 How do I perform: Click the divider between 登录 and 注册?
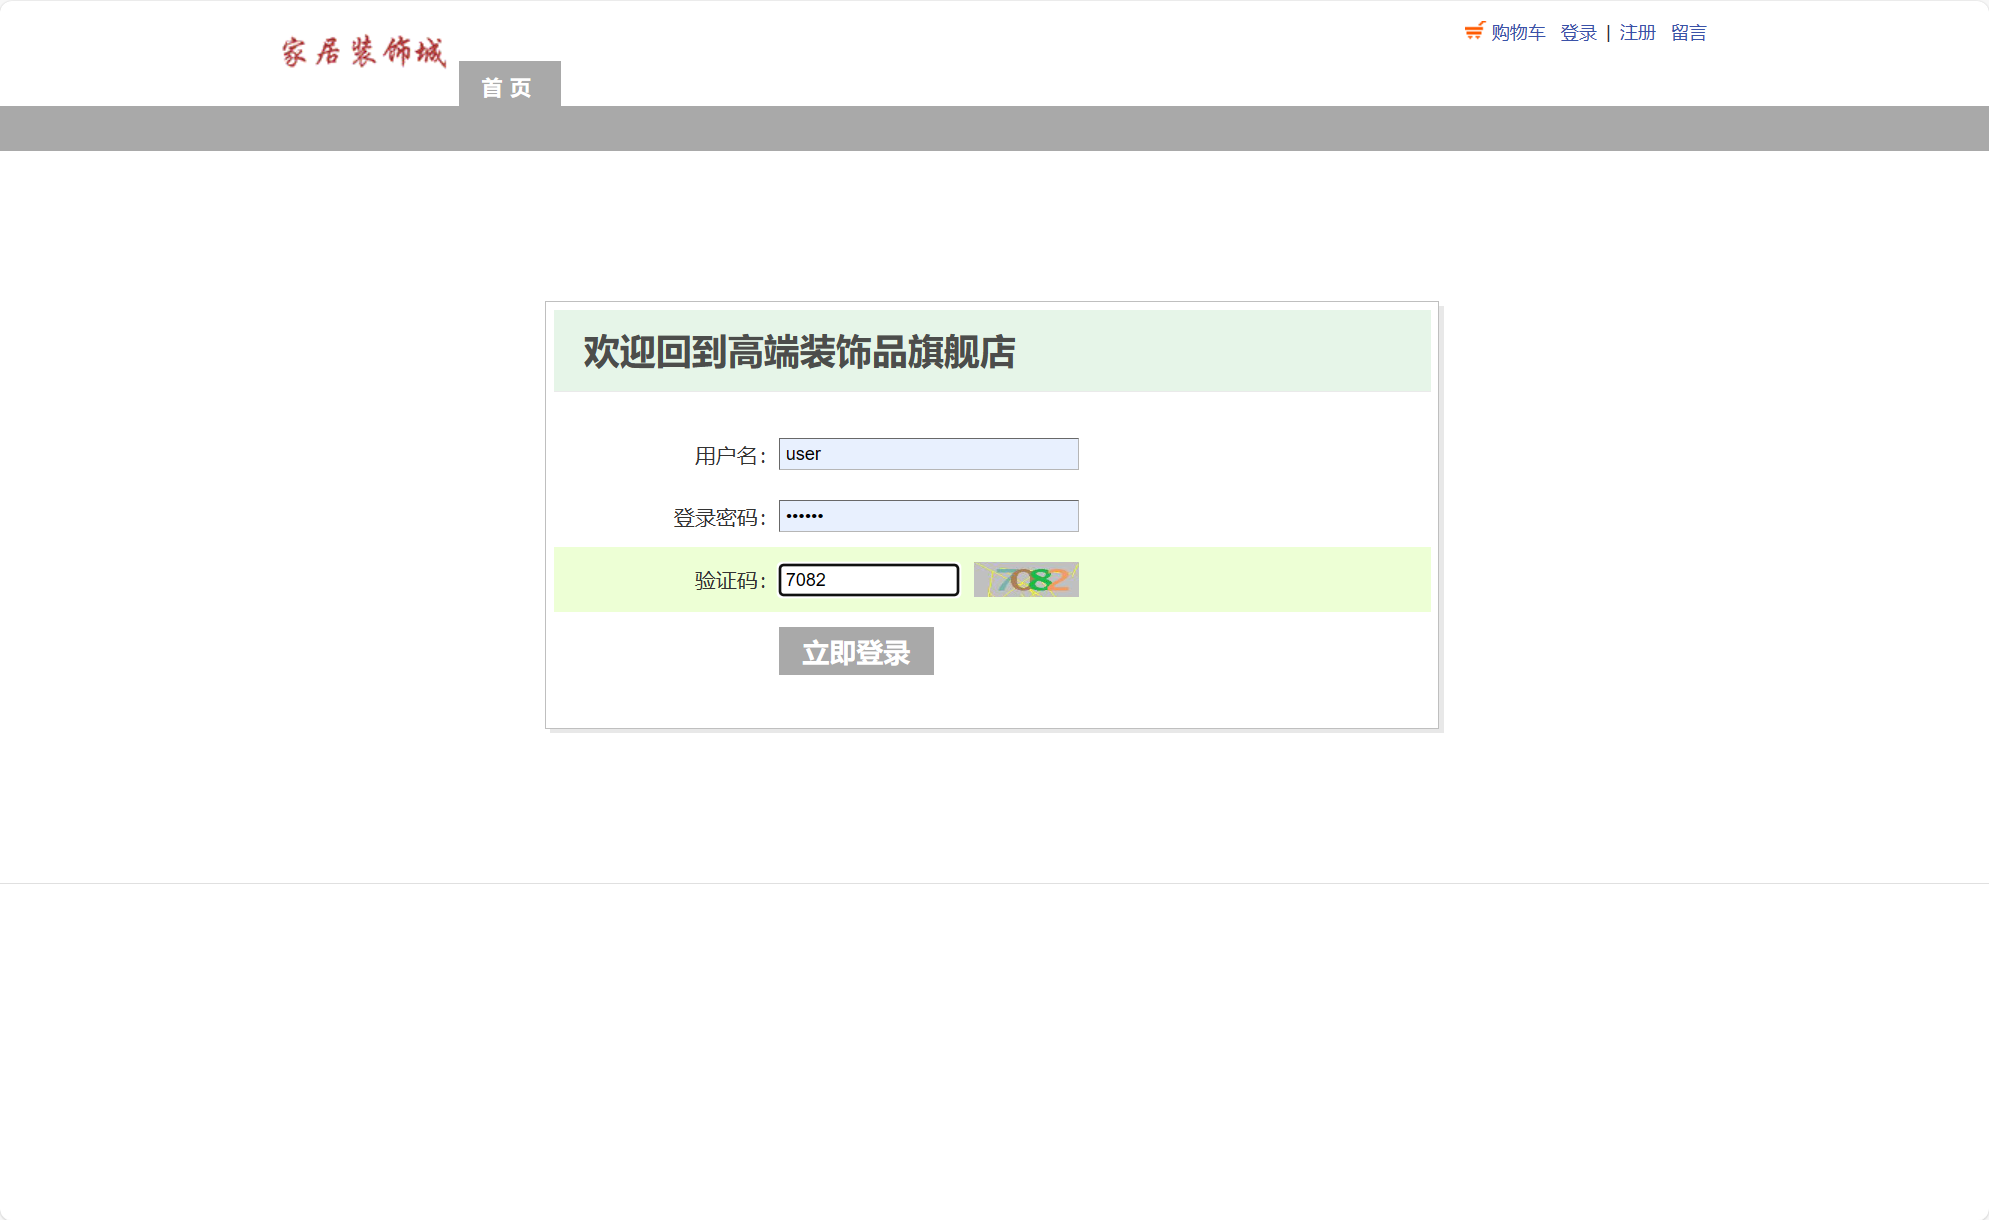[x=1608, y=33]
